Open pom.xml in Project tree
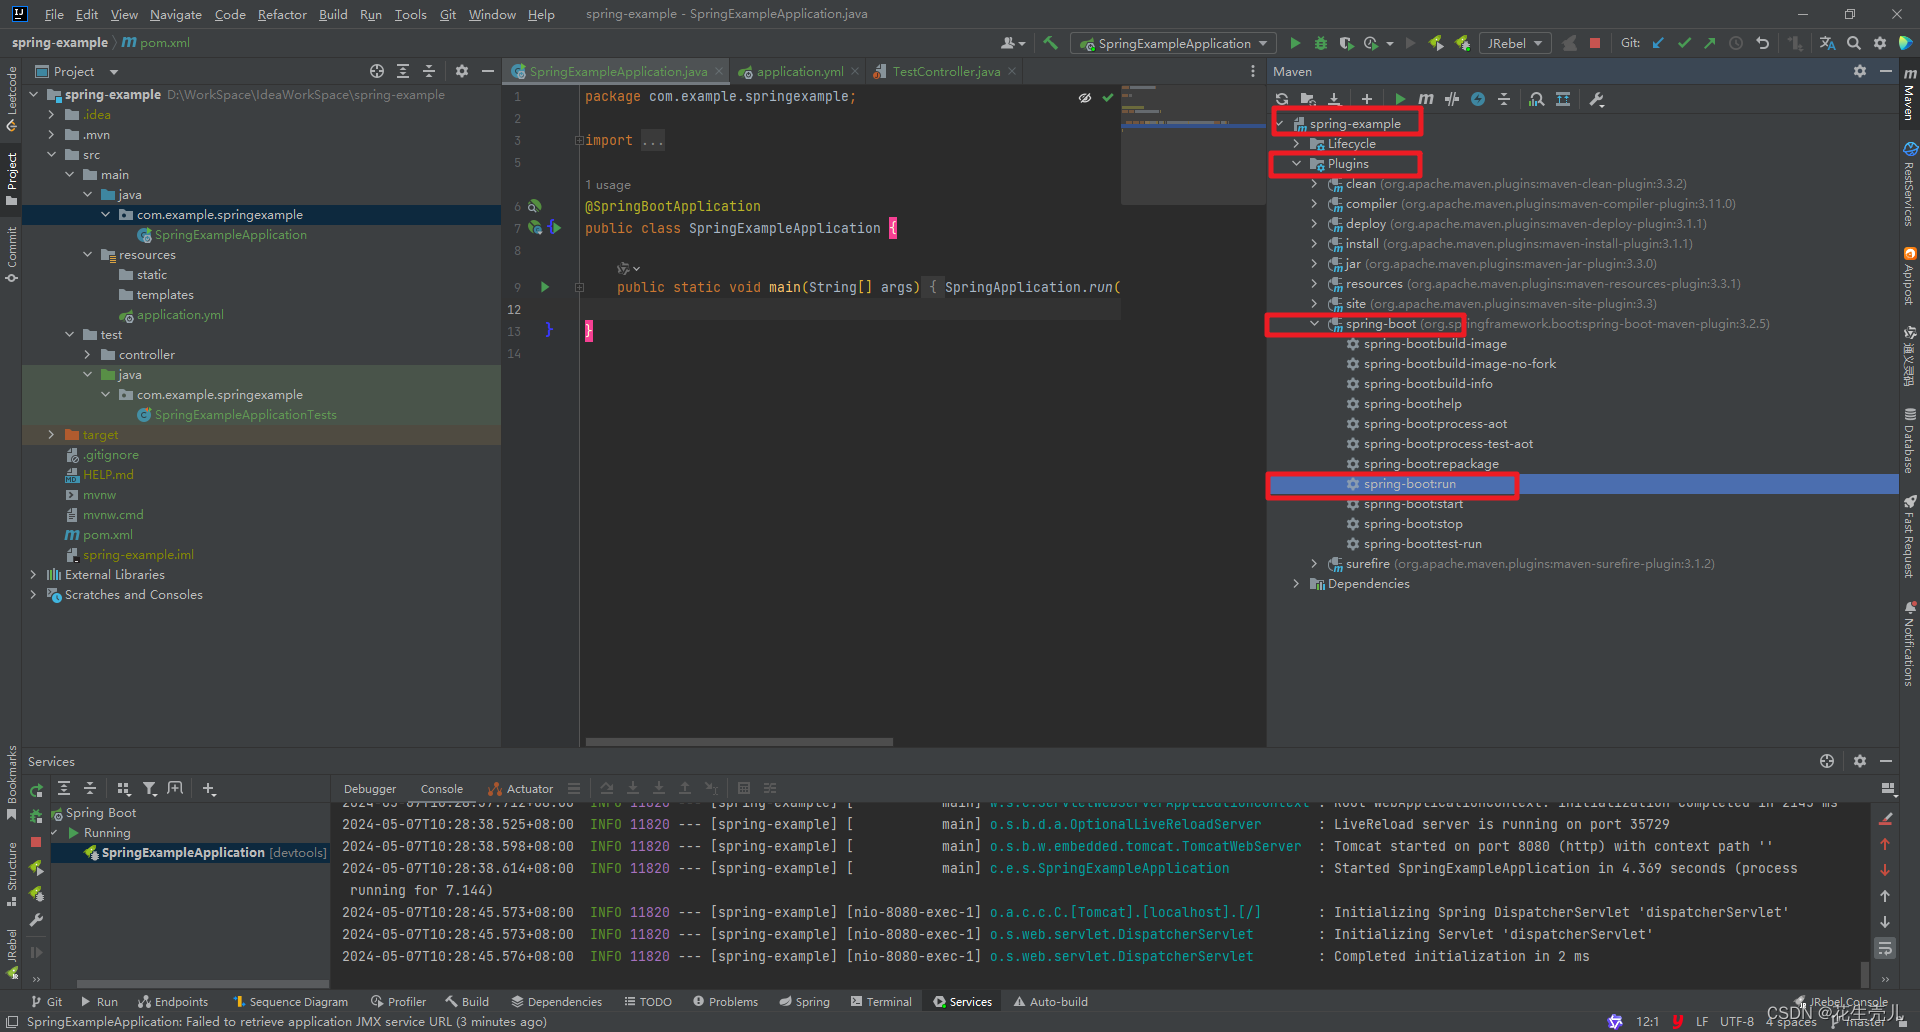This screenshot has height=1032, width=1920. (107, 534)
